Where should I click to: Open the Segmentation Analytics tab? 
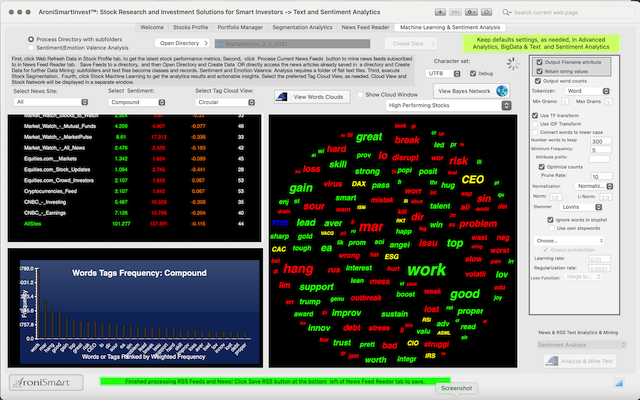[302, 27]
